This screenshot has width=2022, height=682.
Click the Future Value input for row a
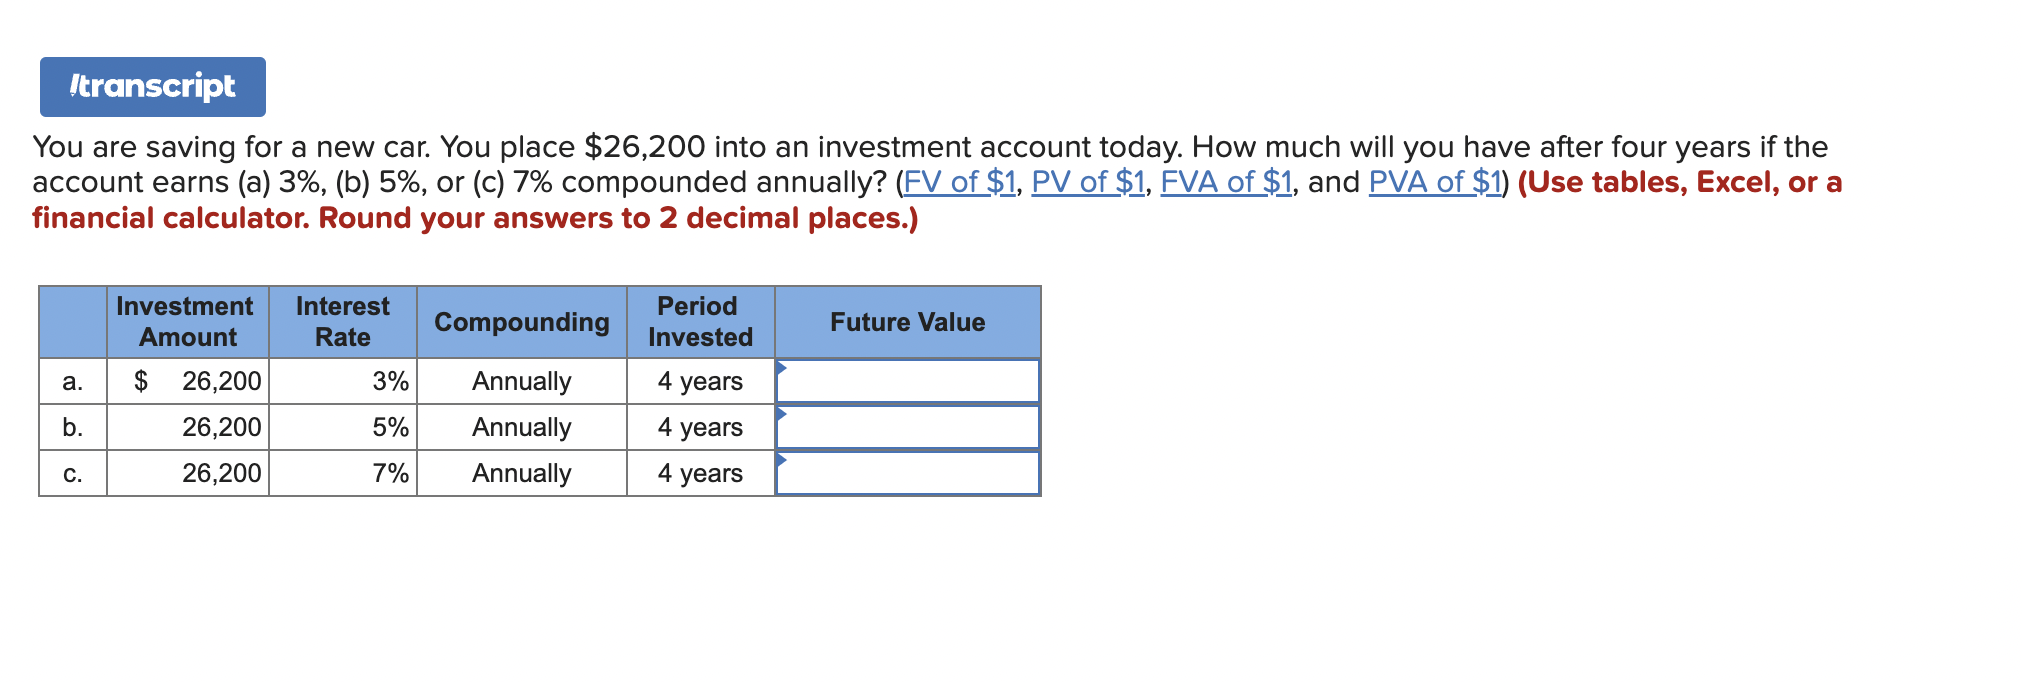908,381
